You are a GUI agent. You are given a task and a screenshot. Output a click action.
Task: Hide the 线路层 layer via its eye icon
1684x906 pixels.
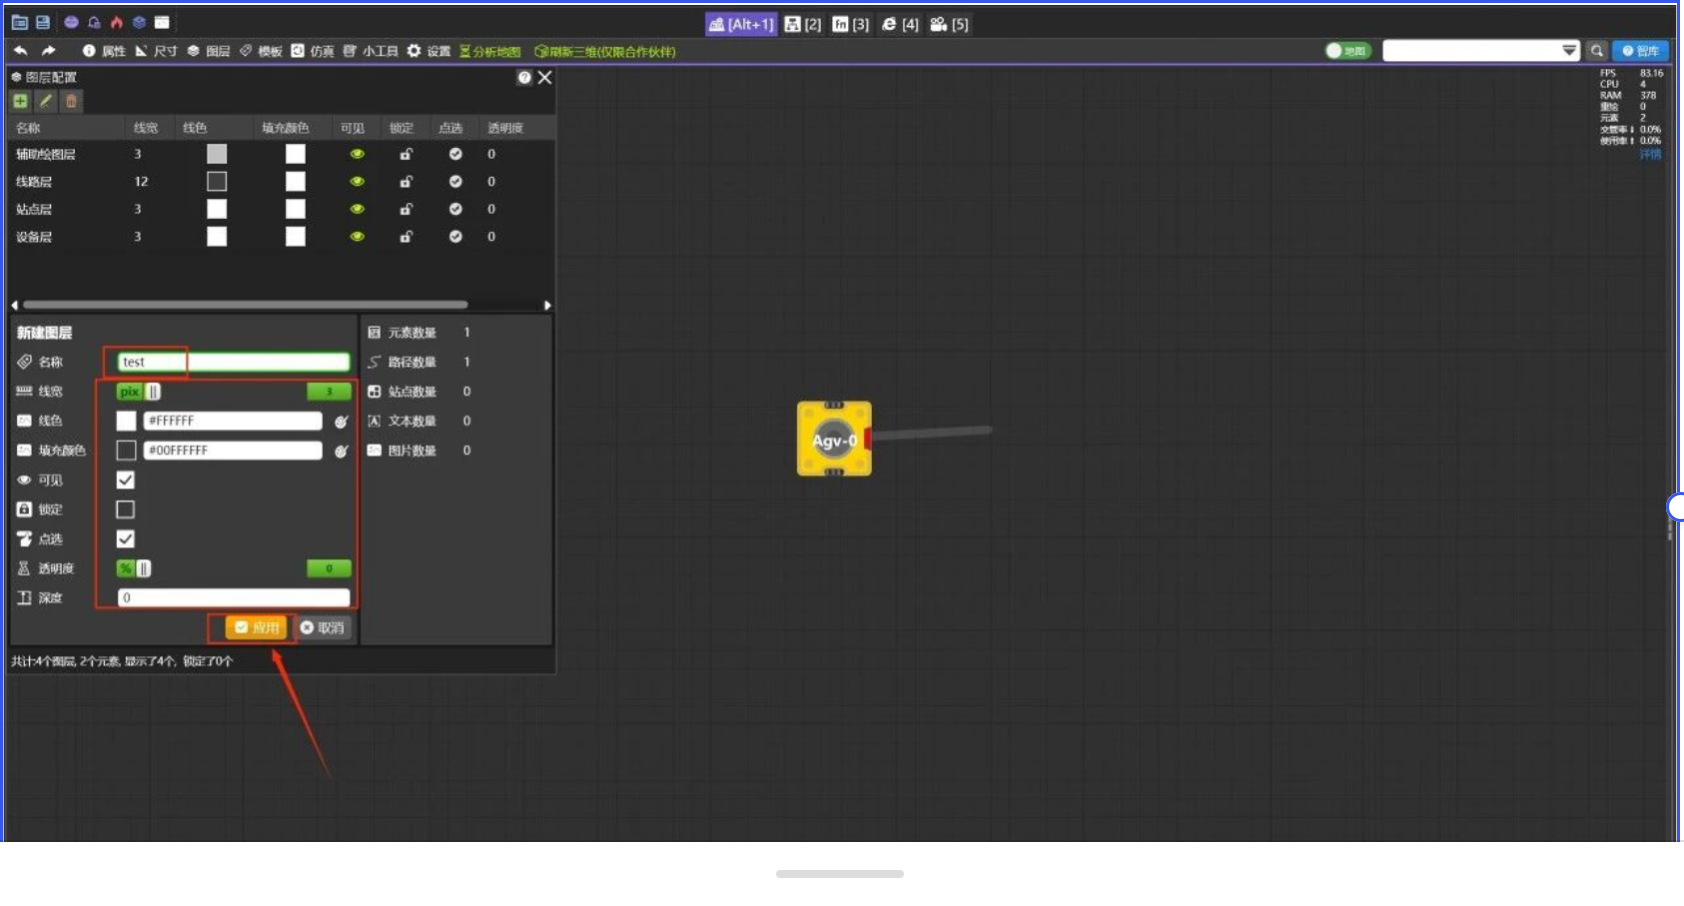357,182
